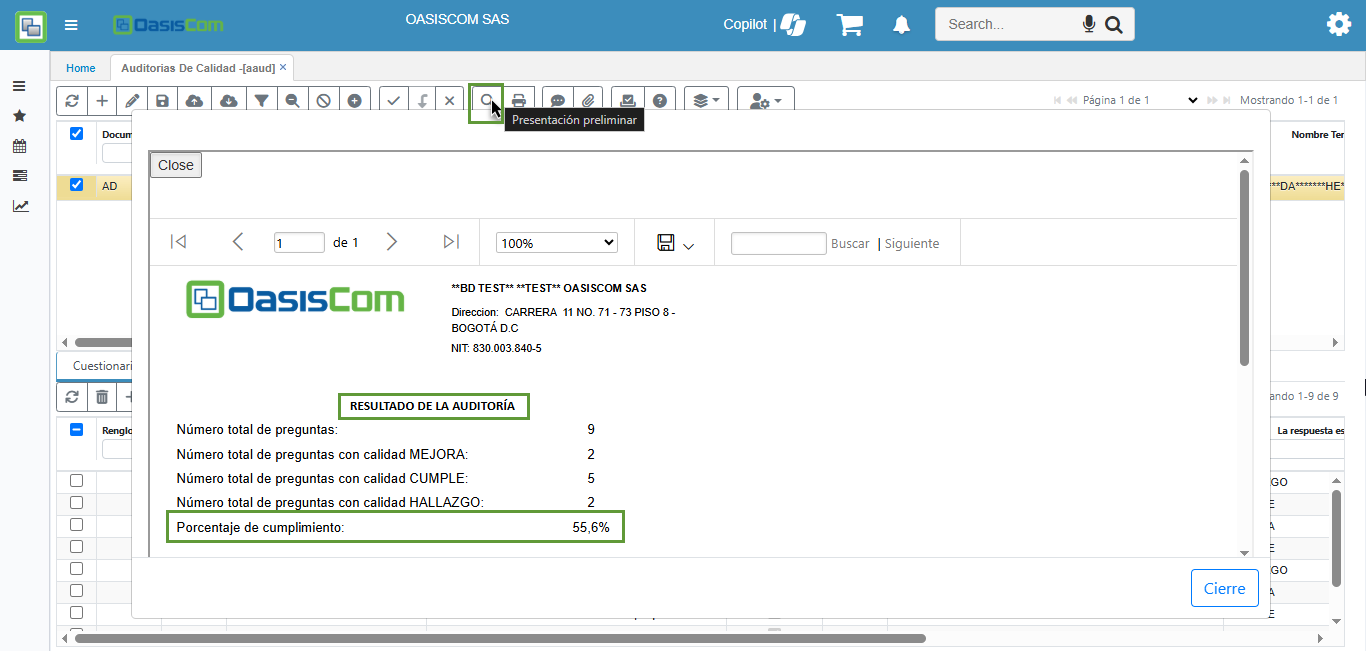This screenshot has height=651, width=1366.
Task: Attach a file with the paperclip icon
Action: click(x=588, y=100)
